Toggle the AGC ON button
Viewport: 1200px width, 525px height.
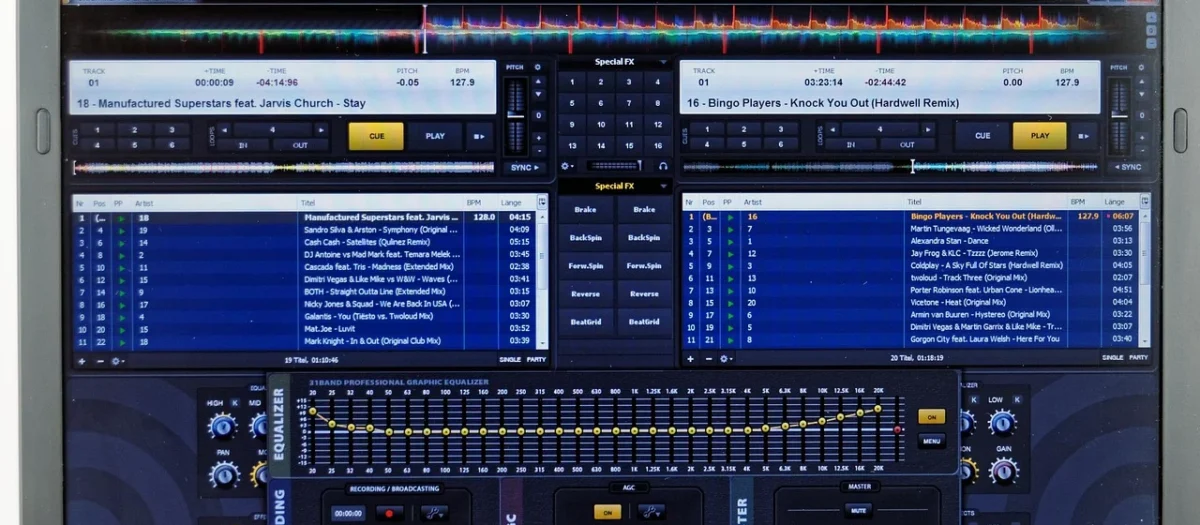tap(606, 512)
